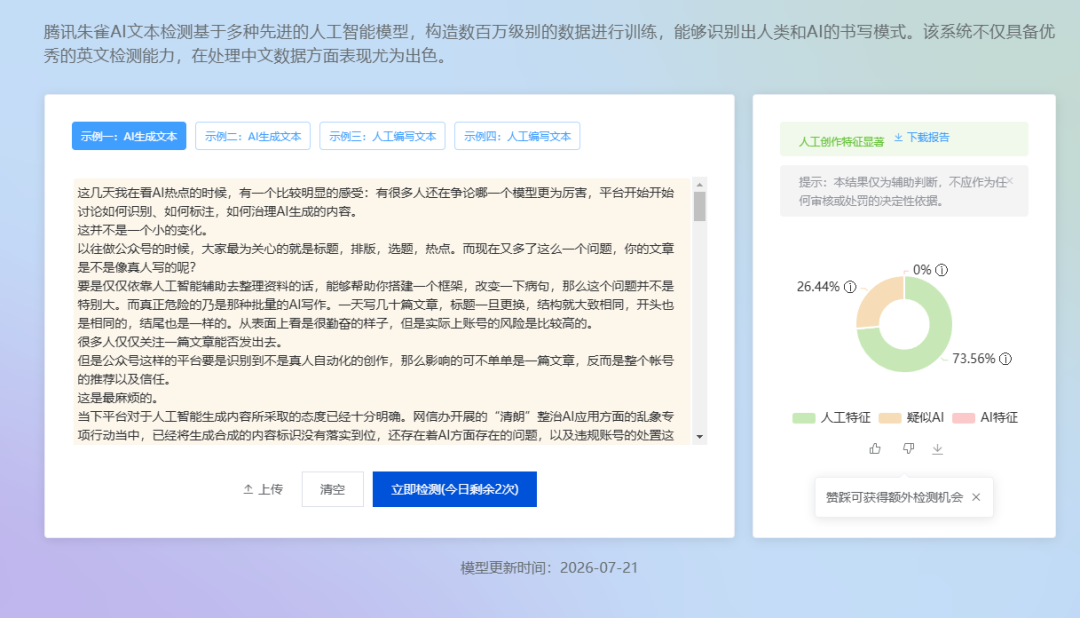Click the upload arrow icon beside 上传

tap(248, 489)
